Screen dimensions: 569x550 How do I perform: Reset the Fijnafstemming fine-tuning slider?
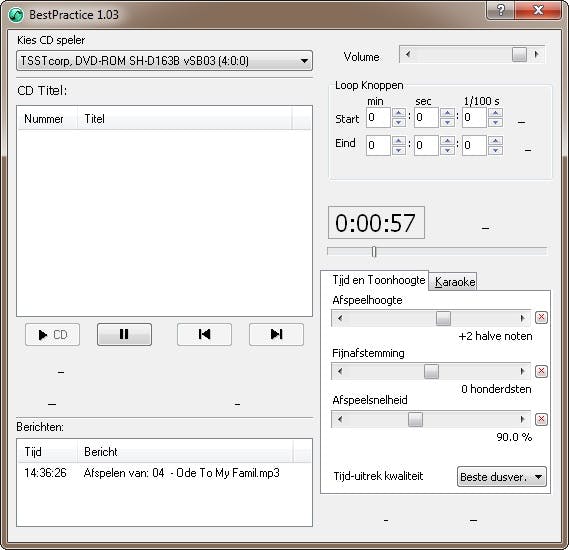pyautogui.click(x=541, y=371)
